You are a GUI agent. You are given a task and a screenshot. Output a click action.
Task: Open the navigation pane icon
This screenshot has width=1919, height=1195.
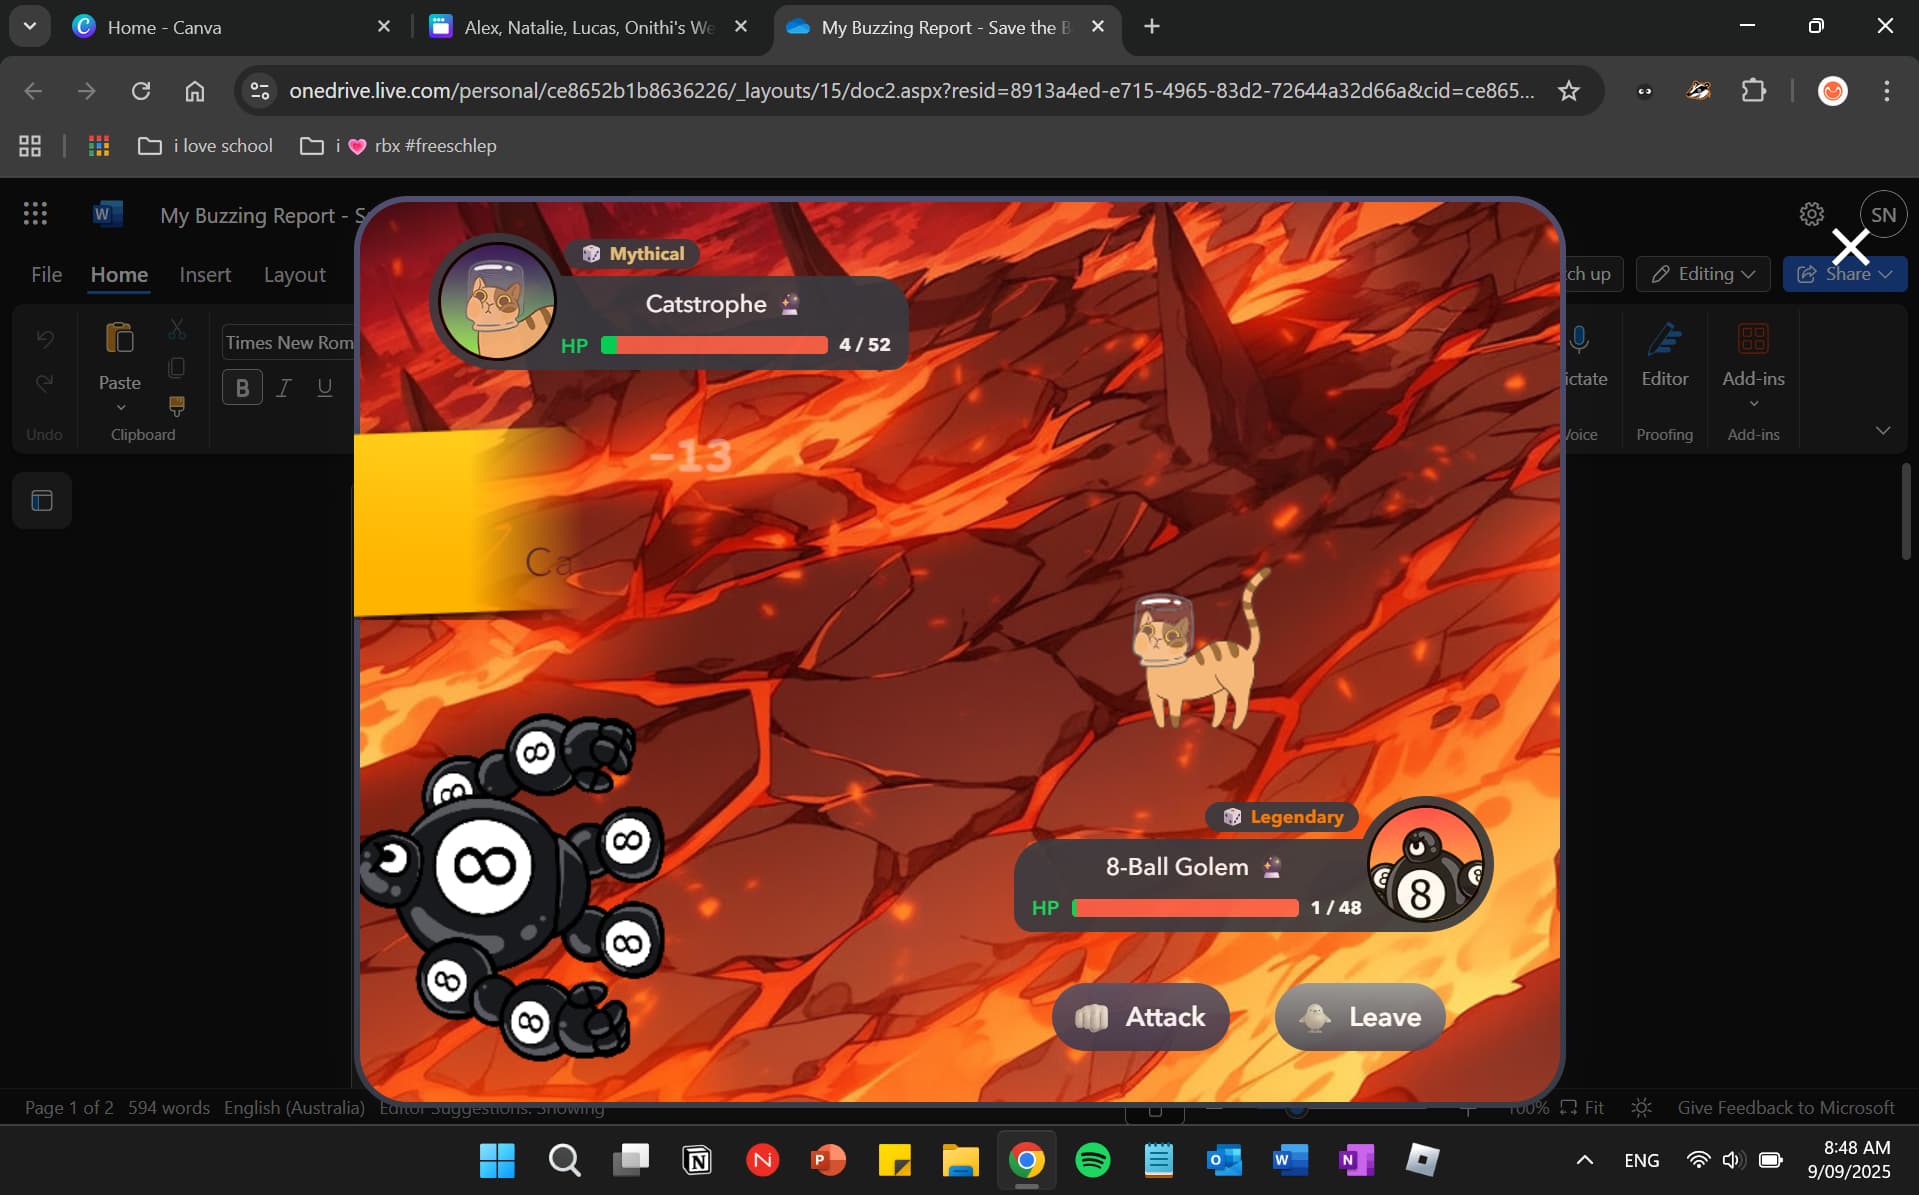tap(42, 501)
